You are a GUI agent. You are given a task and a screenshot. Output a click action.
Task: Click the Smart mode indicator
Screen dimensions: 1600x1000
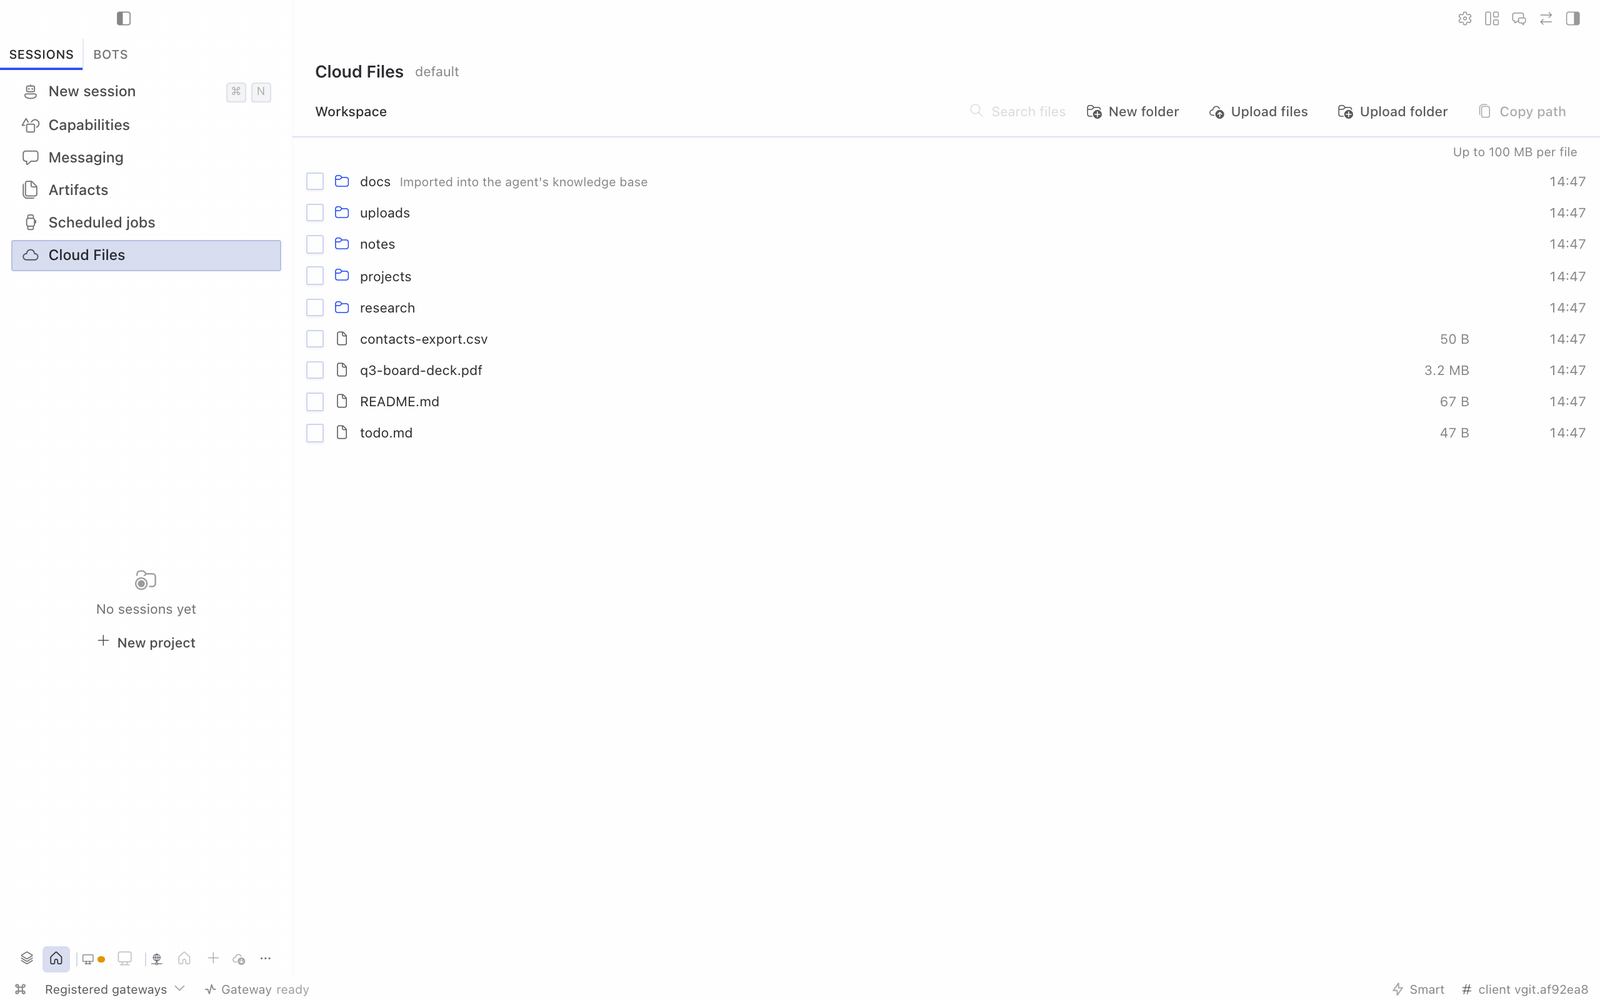(x=1418, y=989)
